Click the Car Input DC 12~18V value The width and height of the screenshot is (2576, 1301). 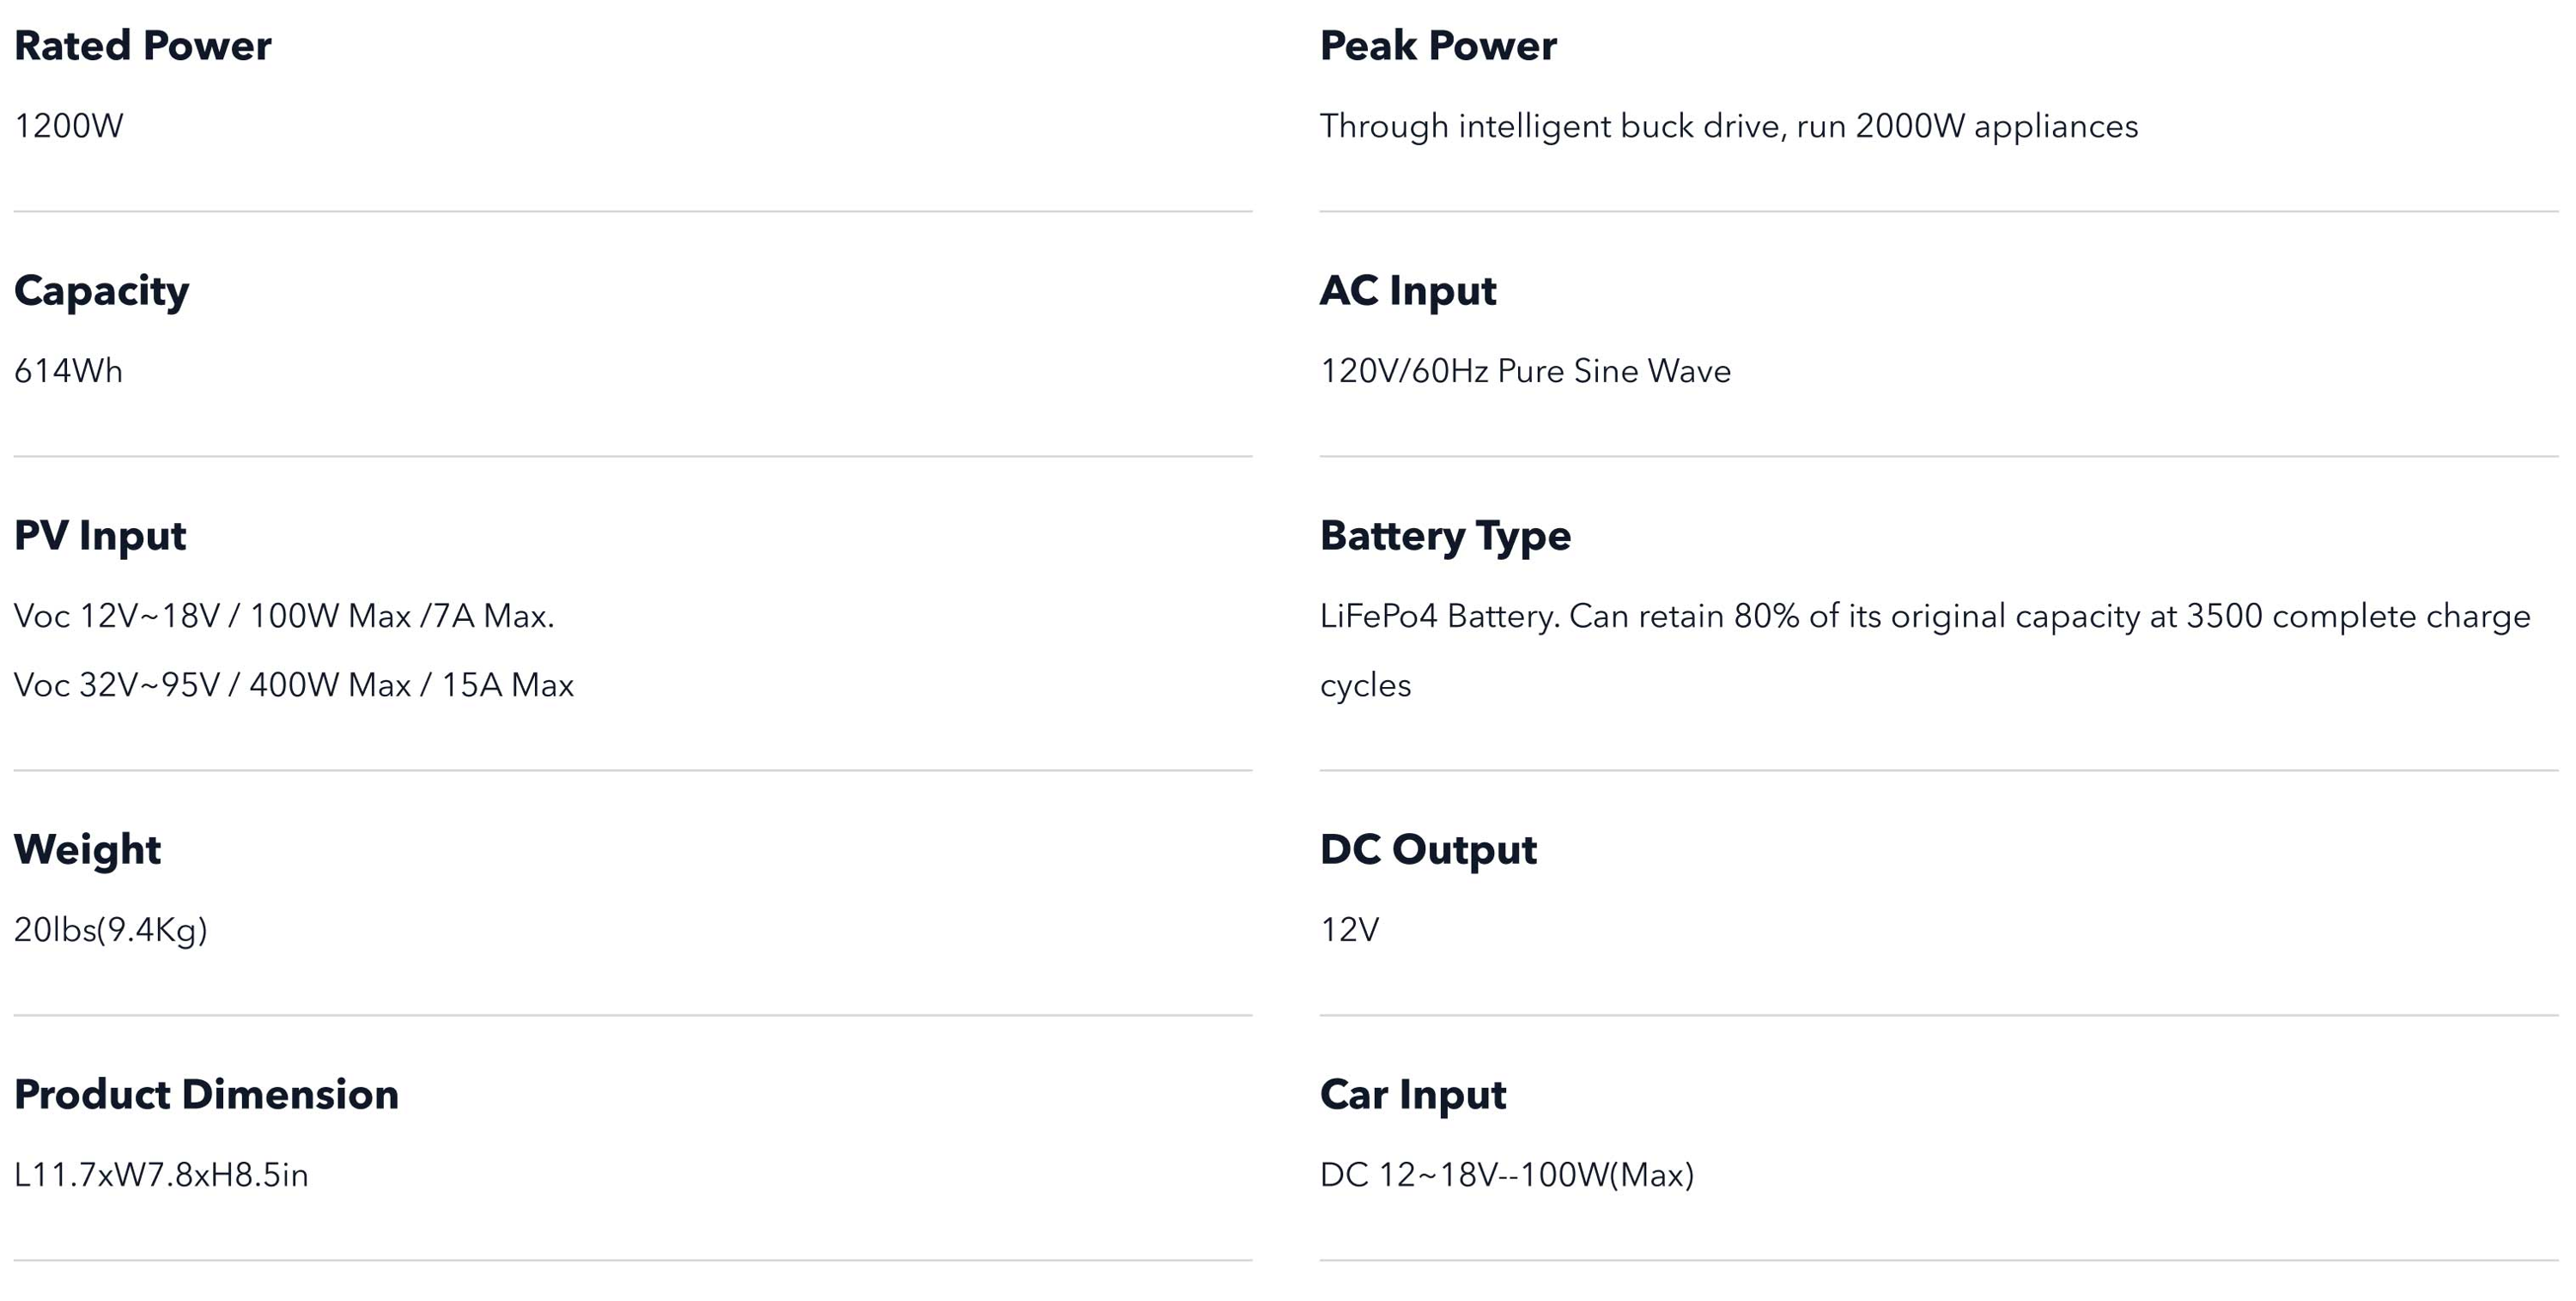tap(1507, 1175)
